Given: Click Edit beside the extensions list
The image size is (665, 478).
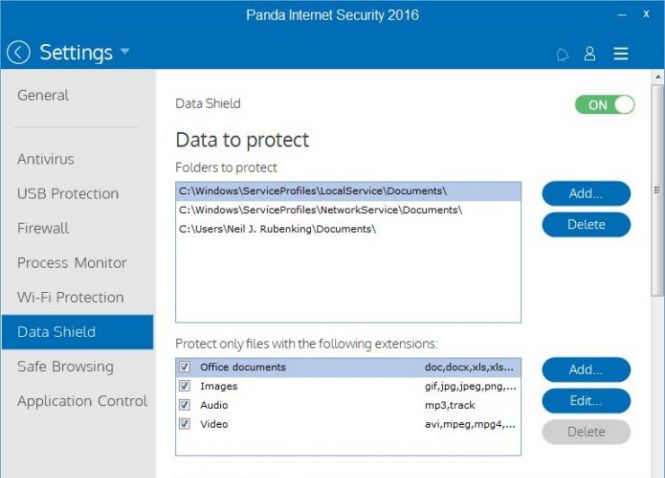Looking at the screenshot, I should [586, 401].
